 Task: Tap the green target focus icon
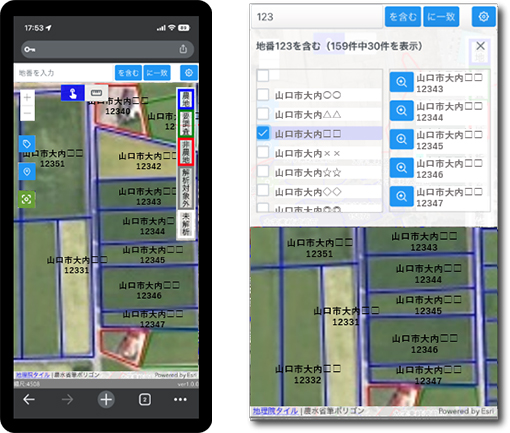pos(27,199)
